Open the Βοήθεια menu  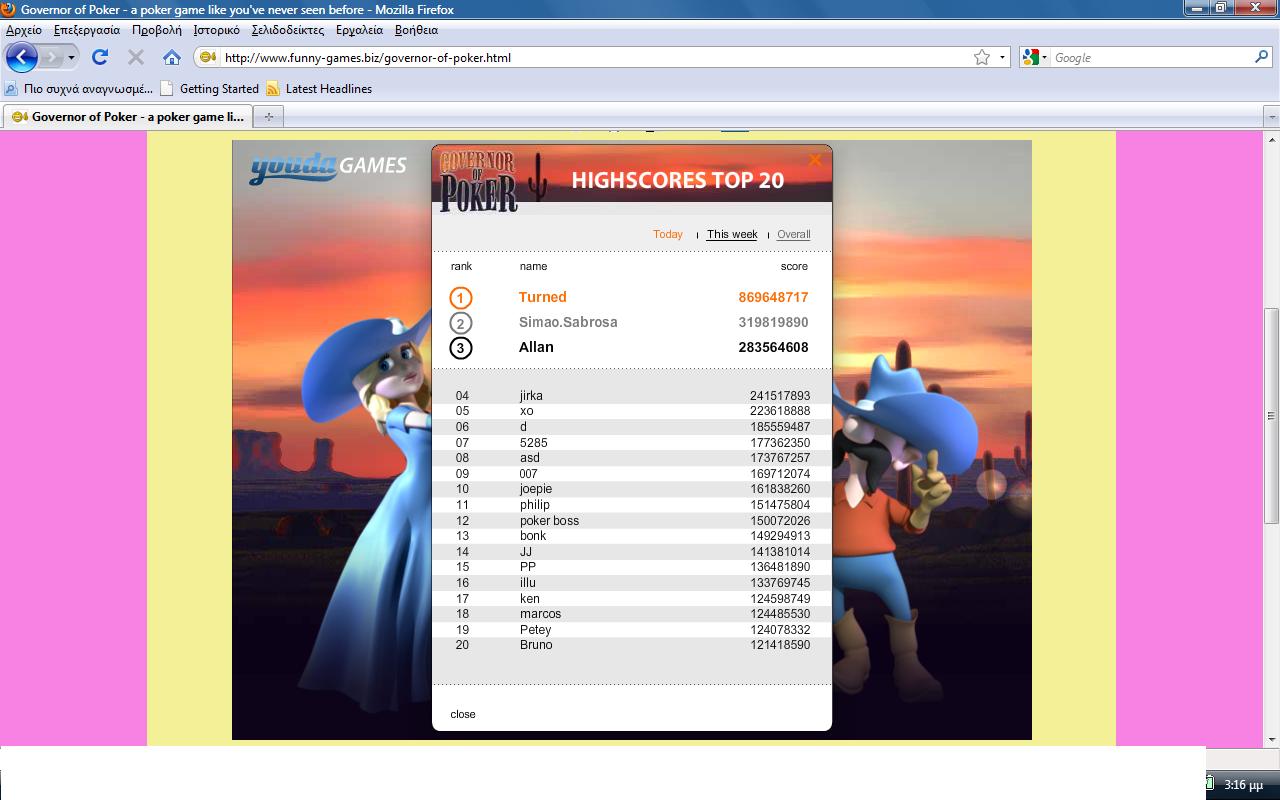pos(417,30)
